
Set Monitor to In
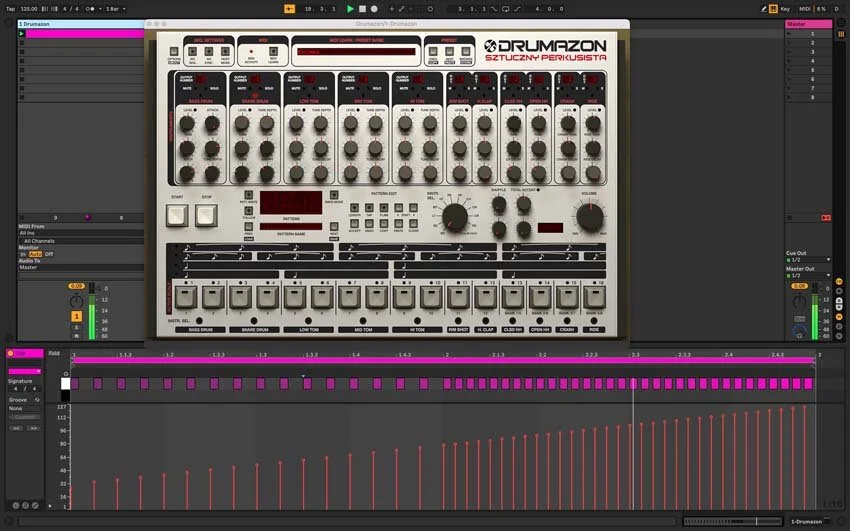[x=23, y=254]
